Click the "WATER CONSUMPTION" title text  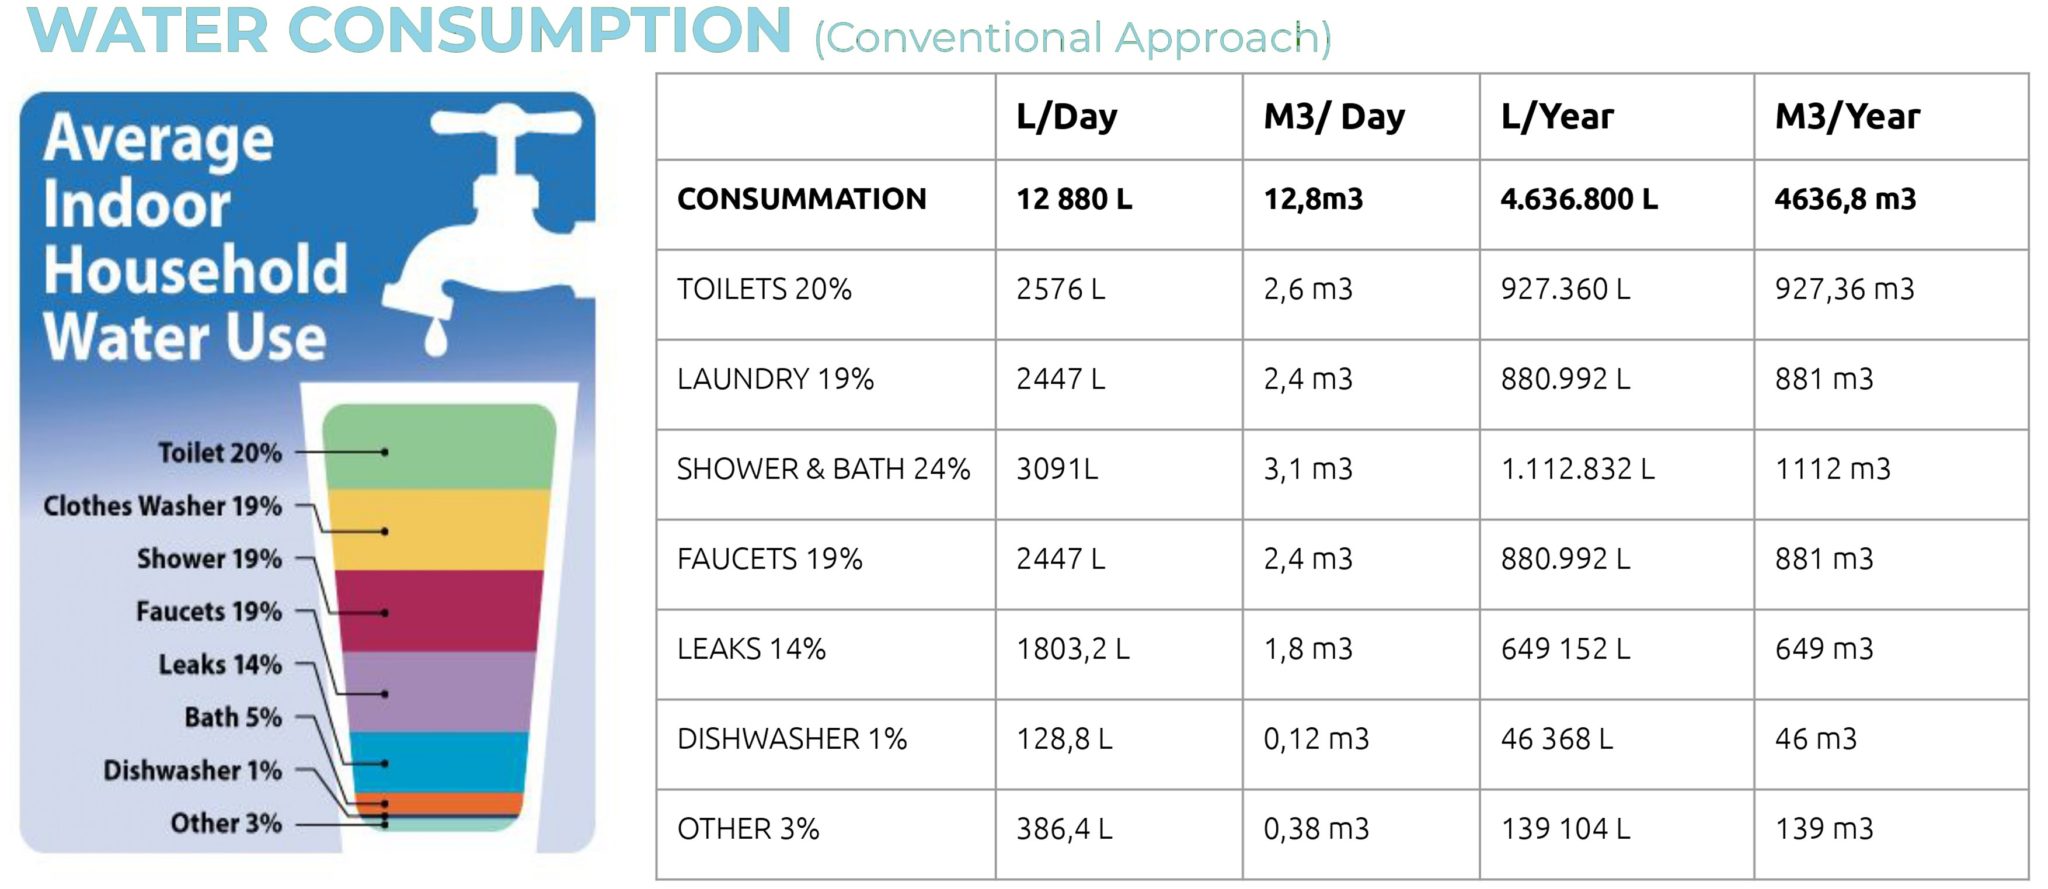click(x=410, y=30)
